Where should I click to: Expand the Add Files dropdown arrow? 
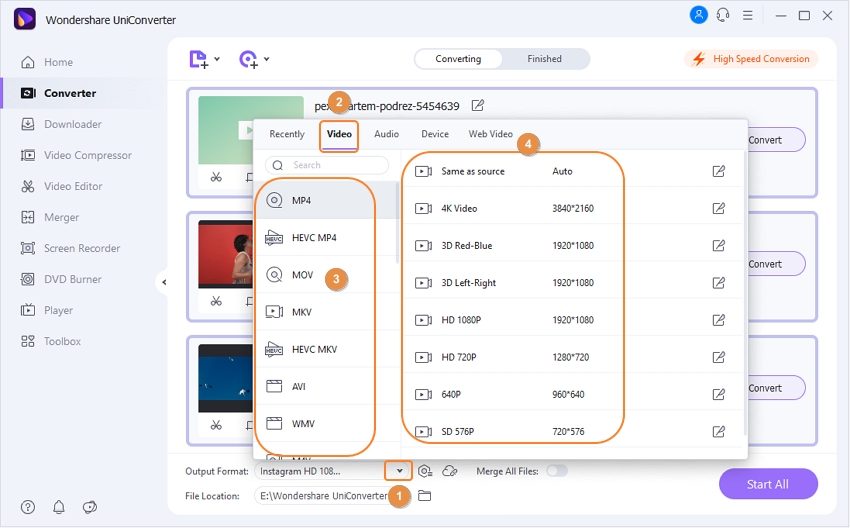click(217, 59)
